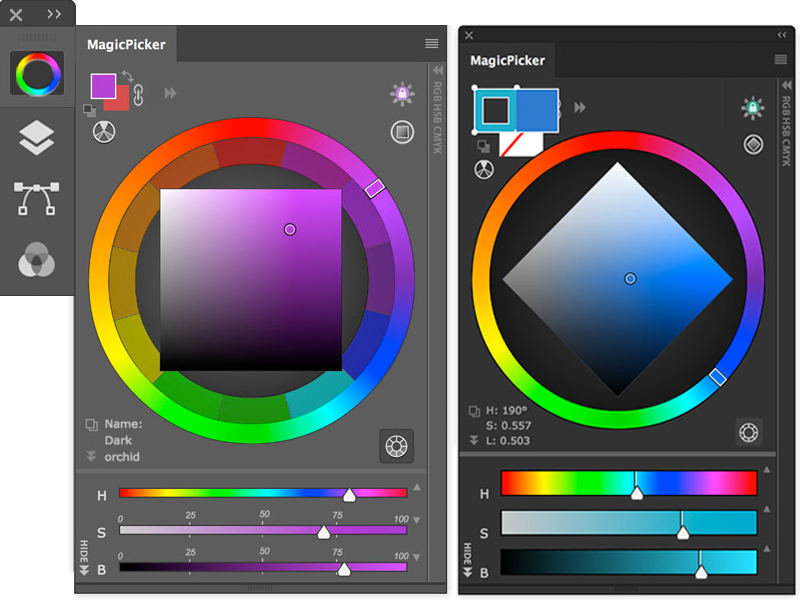Expand the dock with the double arrow
This screenshot has width=800, height=600.
tap(54, 14)
